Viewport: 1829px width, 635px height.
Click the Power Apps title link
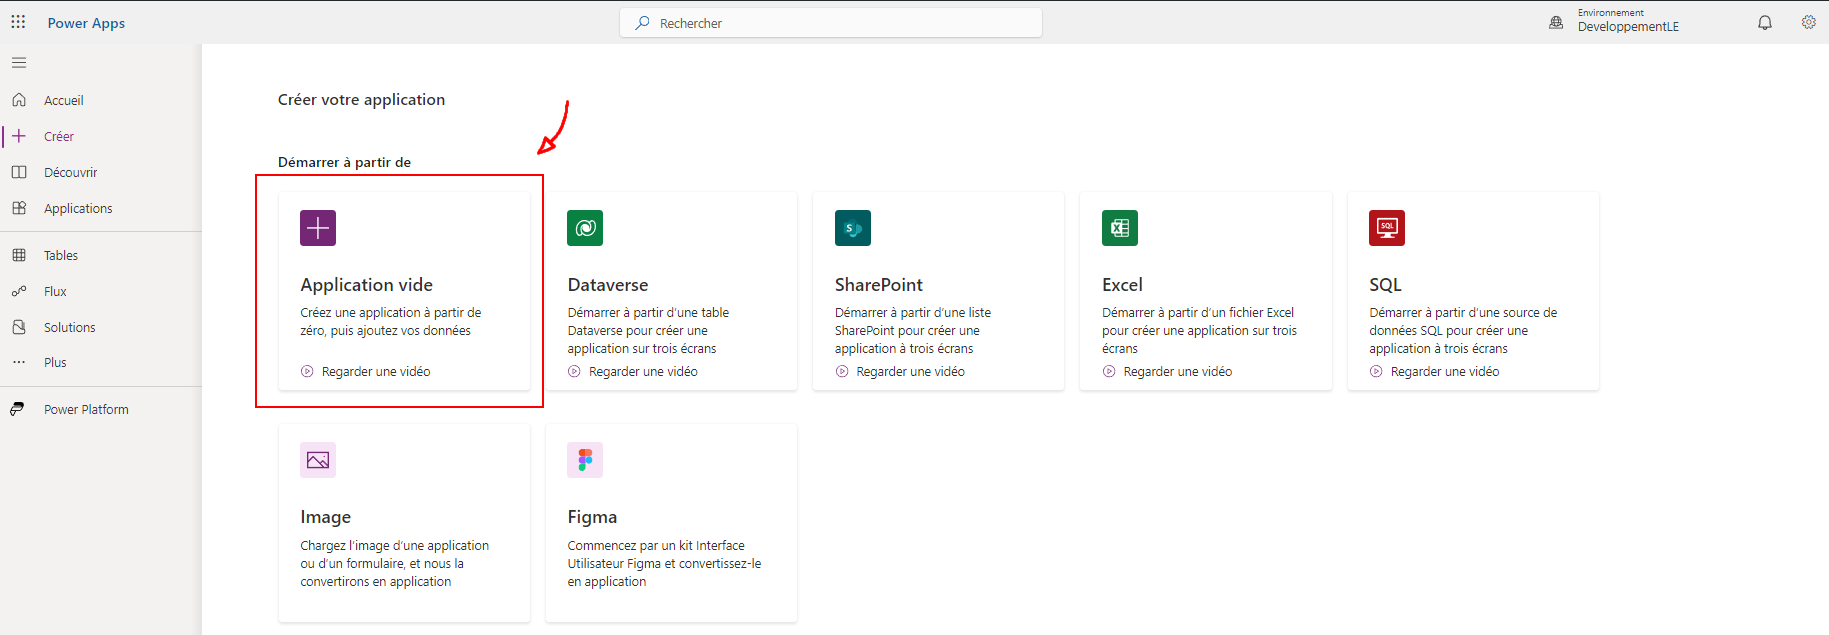coord(86,23)
